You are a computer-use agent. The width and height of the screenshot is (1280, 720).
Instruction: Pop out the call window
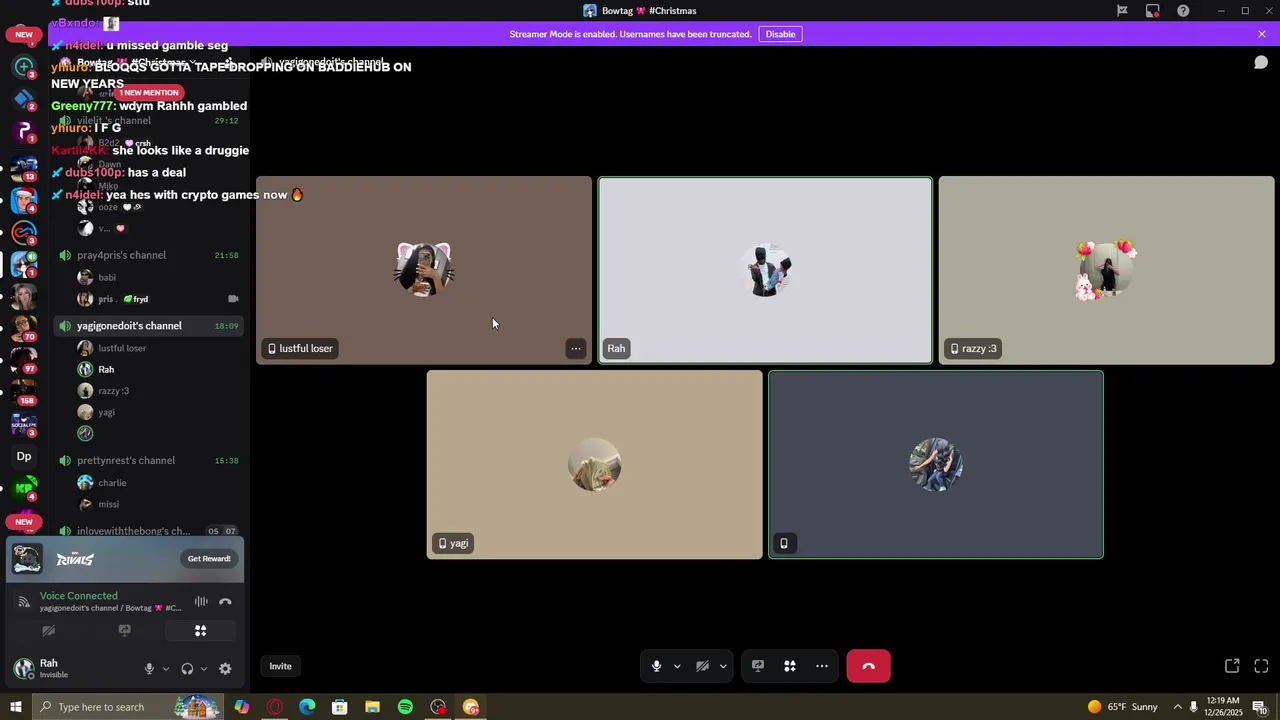tap(1232, 666)
